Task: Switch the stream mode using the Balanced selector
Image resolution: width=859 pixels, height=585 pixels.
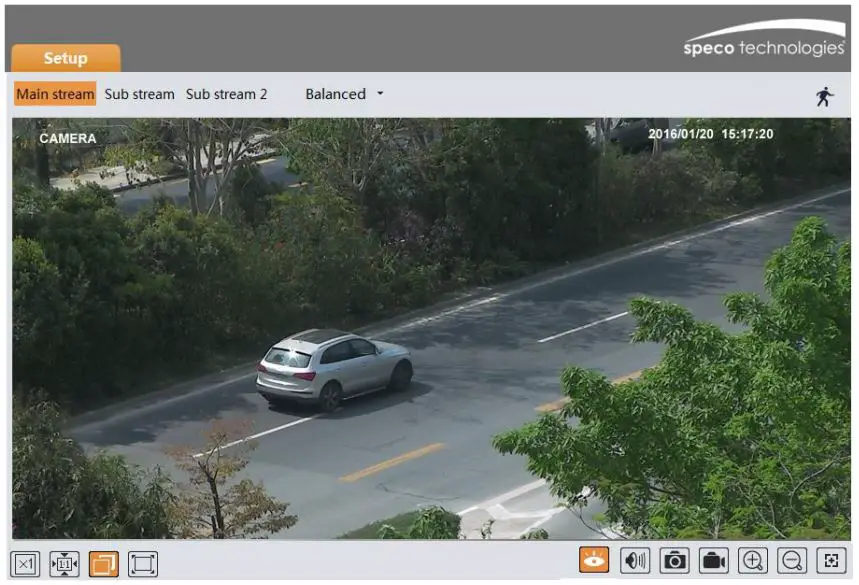Action: tap(336, 94)
